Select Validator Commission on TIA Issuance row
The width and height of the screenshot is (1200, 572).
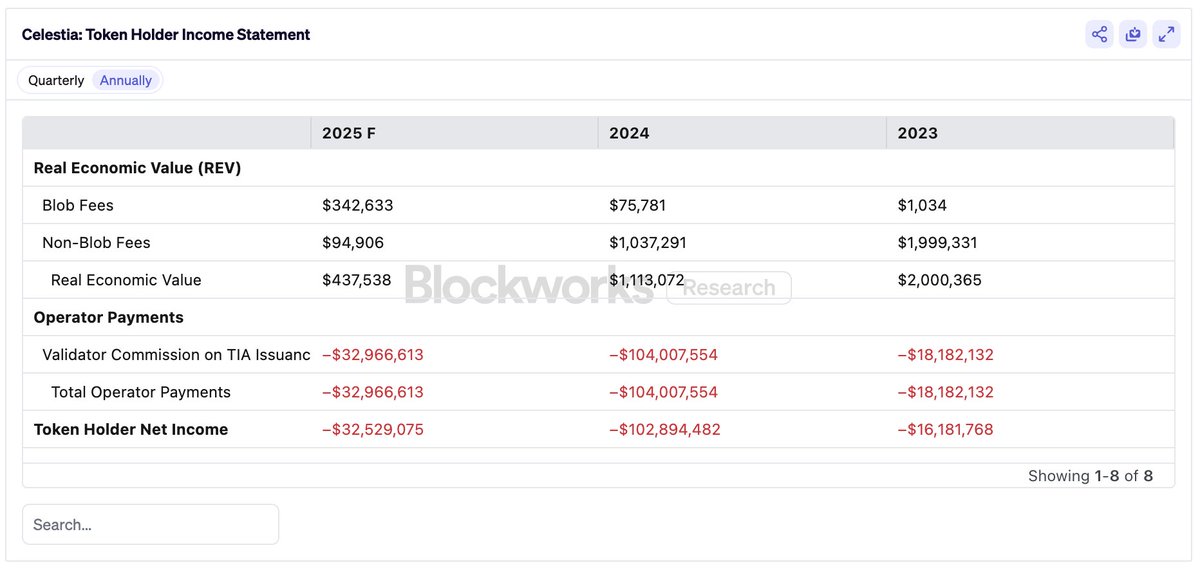tap(598, 355)
